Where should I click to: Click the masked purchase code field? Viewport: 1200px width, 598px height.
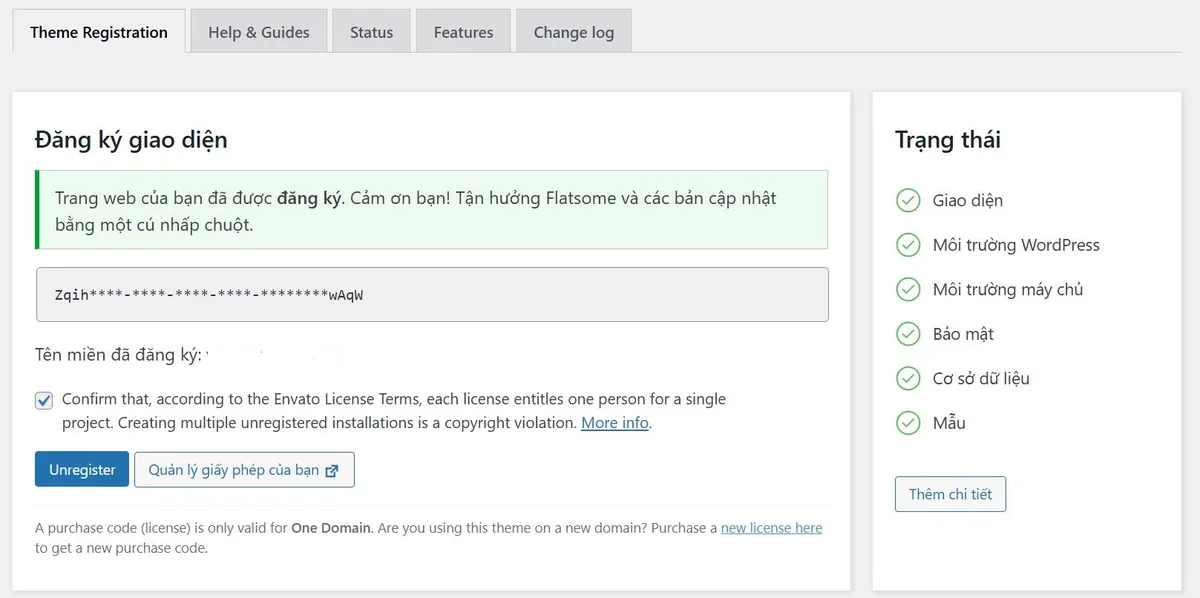pyautogui.click(x=432, y=294)
